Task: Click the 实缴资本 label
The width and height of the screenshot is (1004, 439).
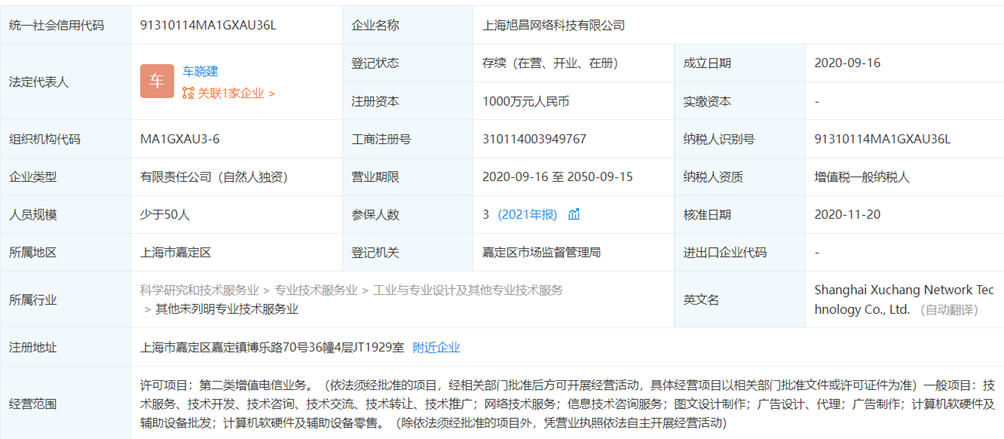Action: tap(707, 101)
